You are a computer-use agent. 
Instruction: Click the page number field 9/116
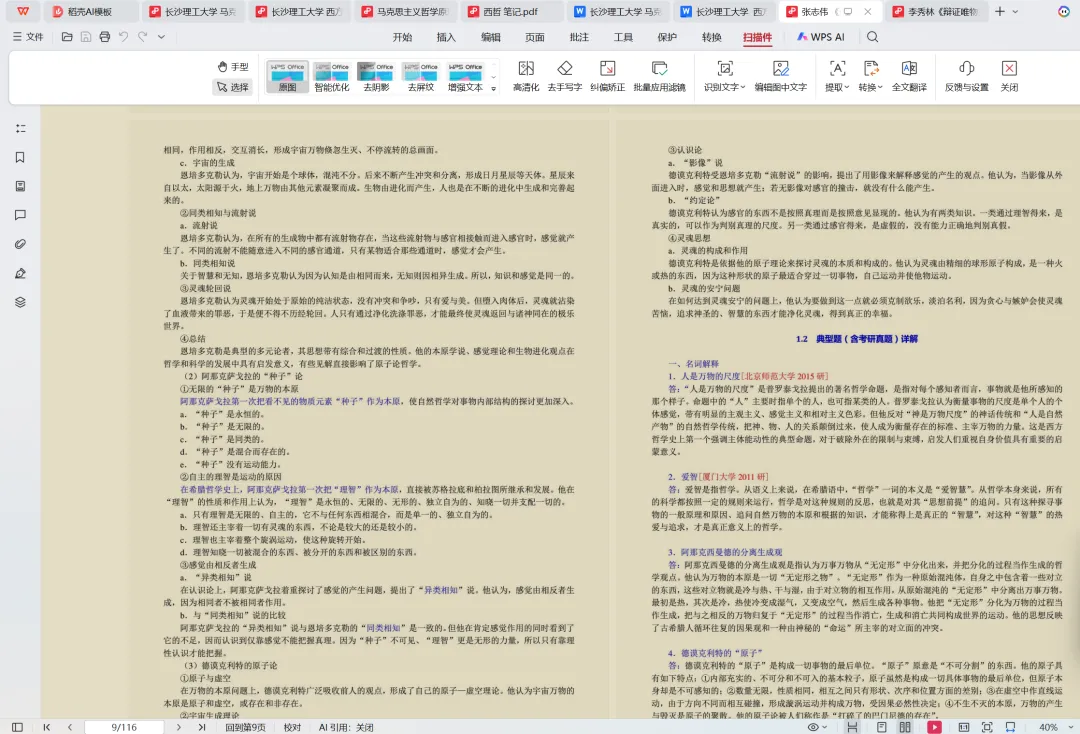coord(124,727)
